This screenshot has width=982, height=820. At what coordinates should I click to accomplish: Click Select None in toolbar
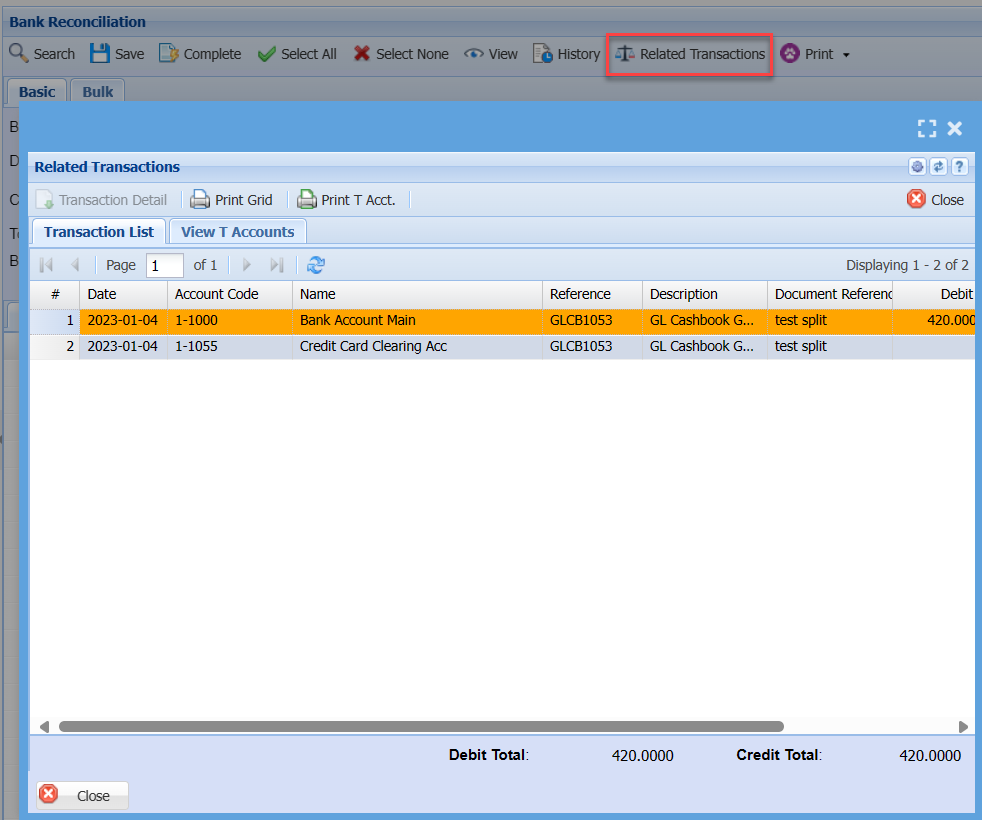click(x=400, y=54)
